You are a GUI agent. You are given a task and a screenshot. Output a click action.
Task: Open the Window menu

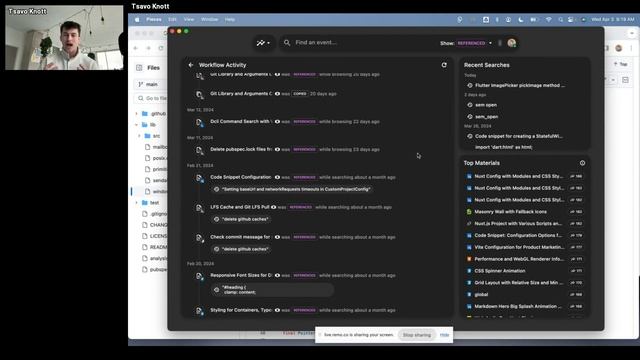pos(209,19)
